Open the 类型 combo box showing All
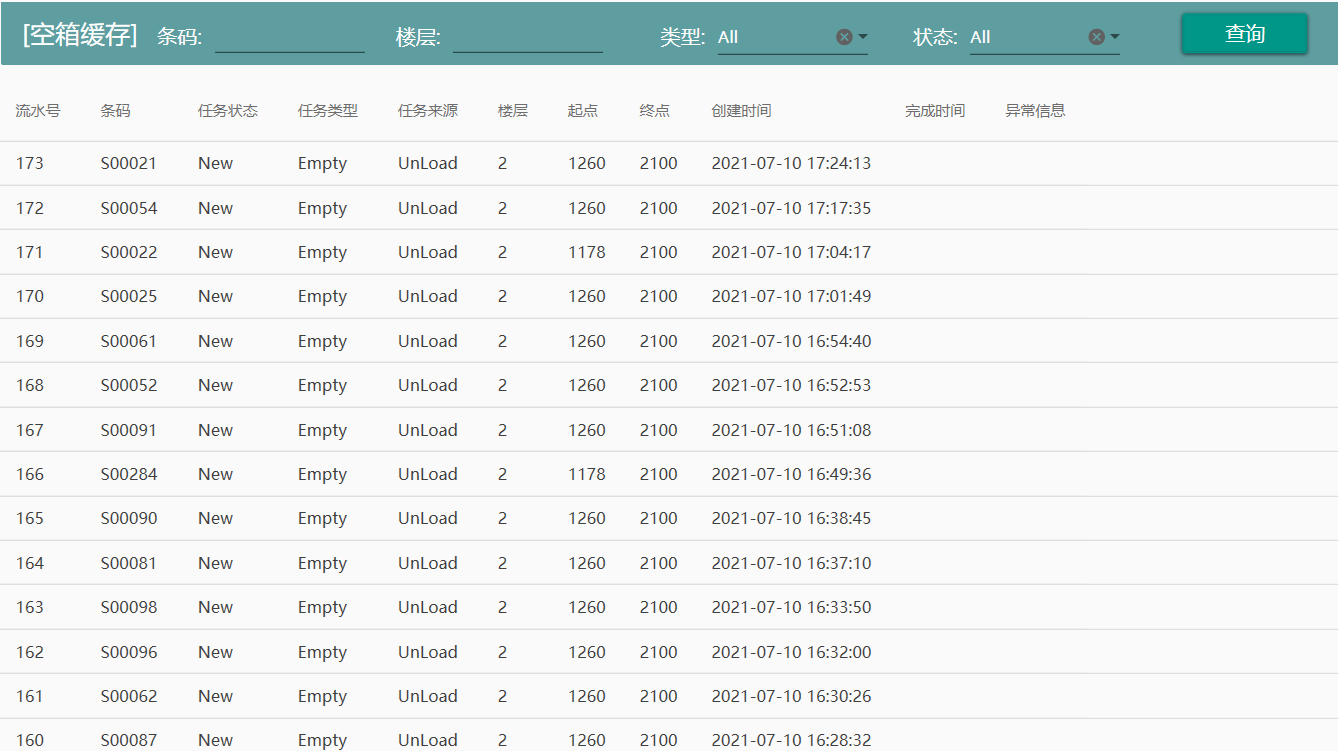The width and height of the screenshot is (1338, 751). [x=793, y=37]
